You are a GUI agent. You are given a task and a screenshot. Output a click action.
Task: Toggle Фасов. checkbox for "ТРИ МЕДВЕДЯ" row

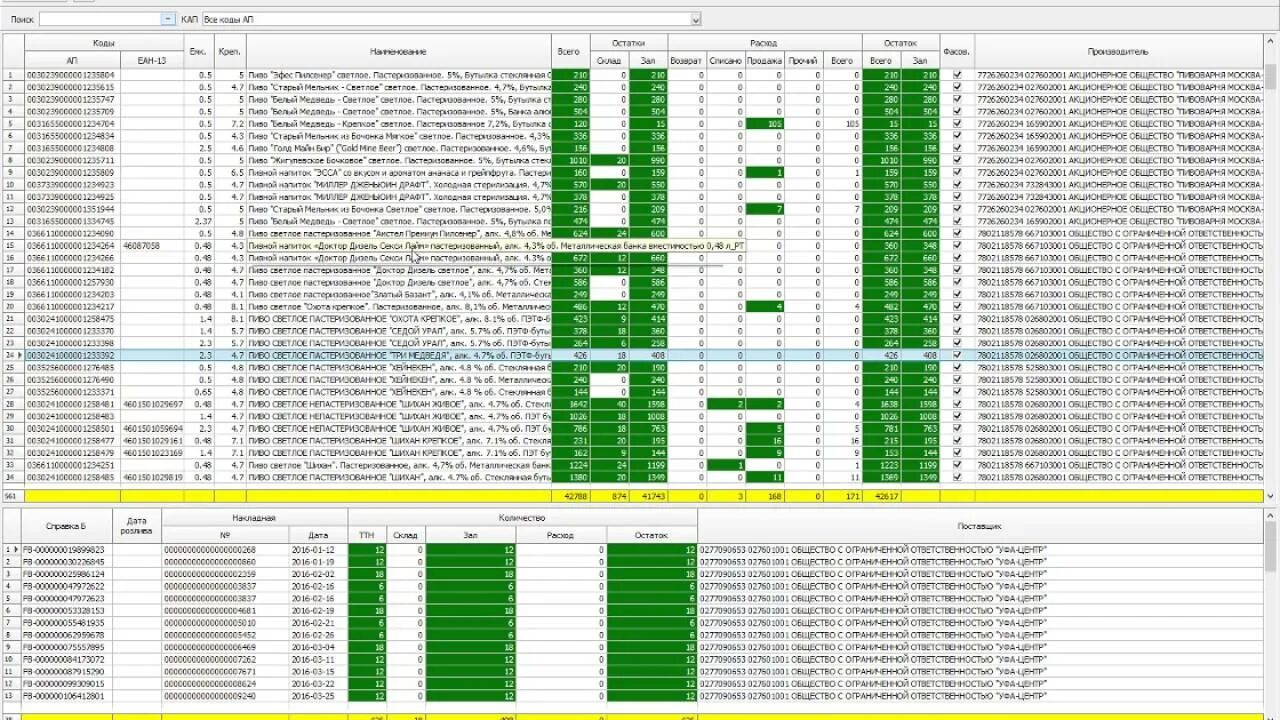[958, 355]
